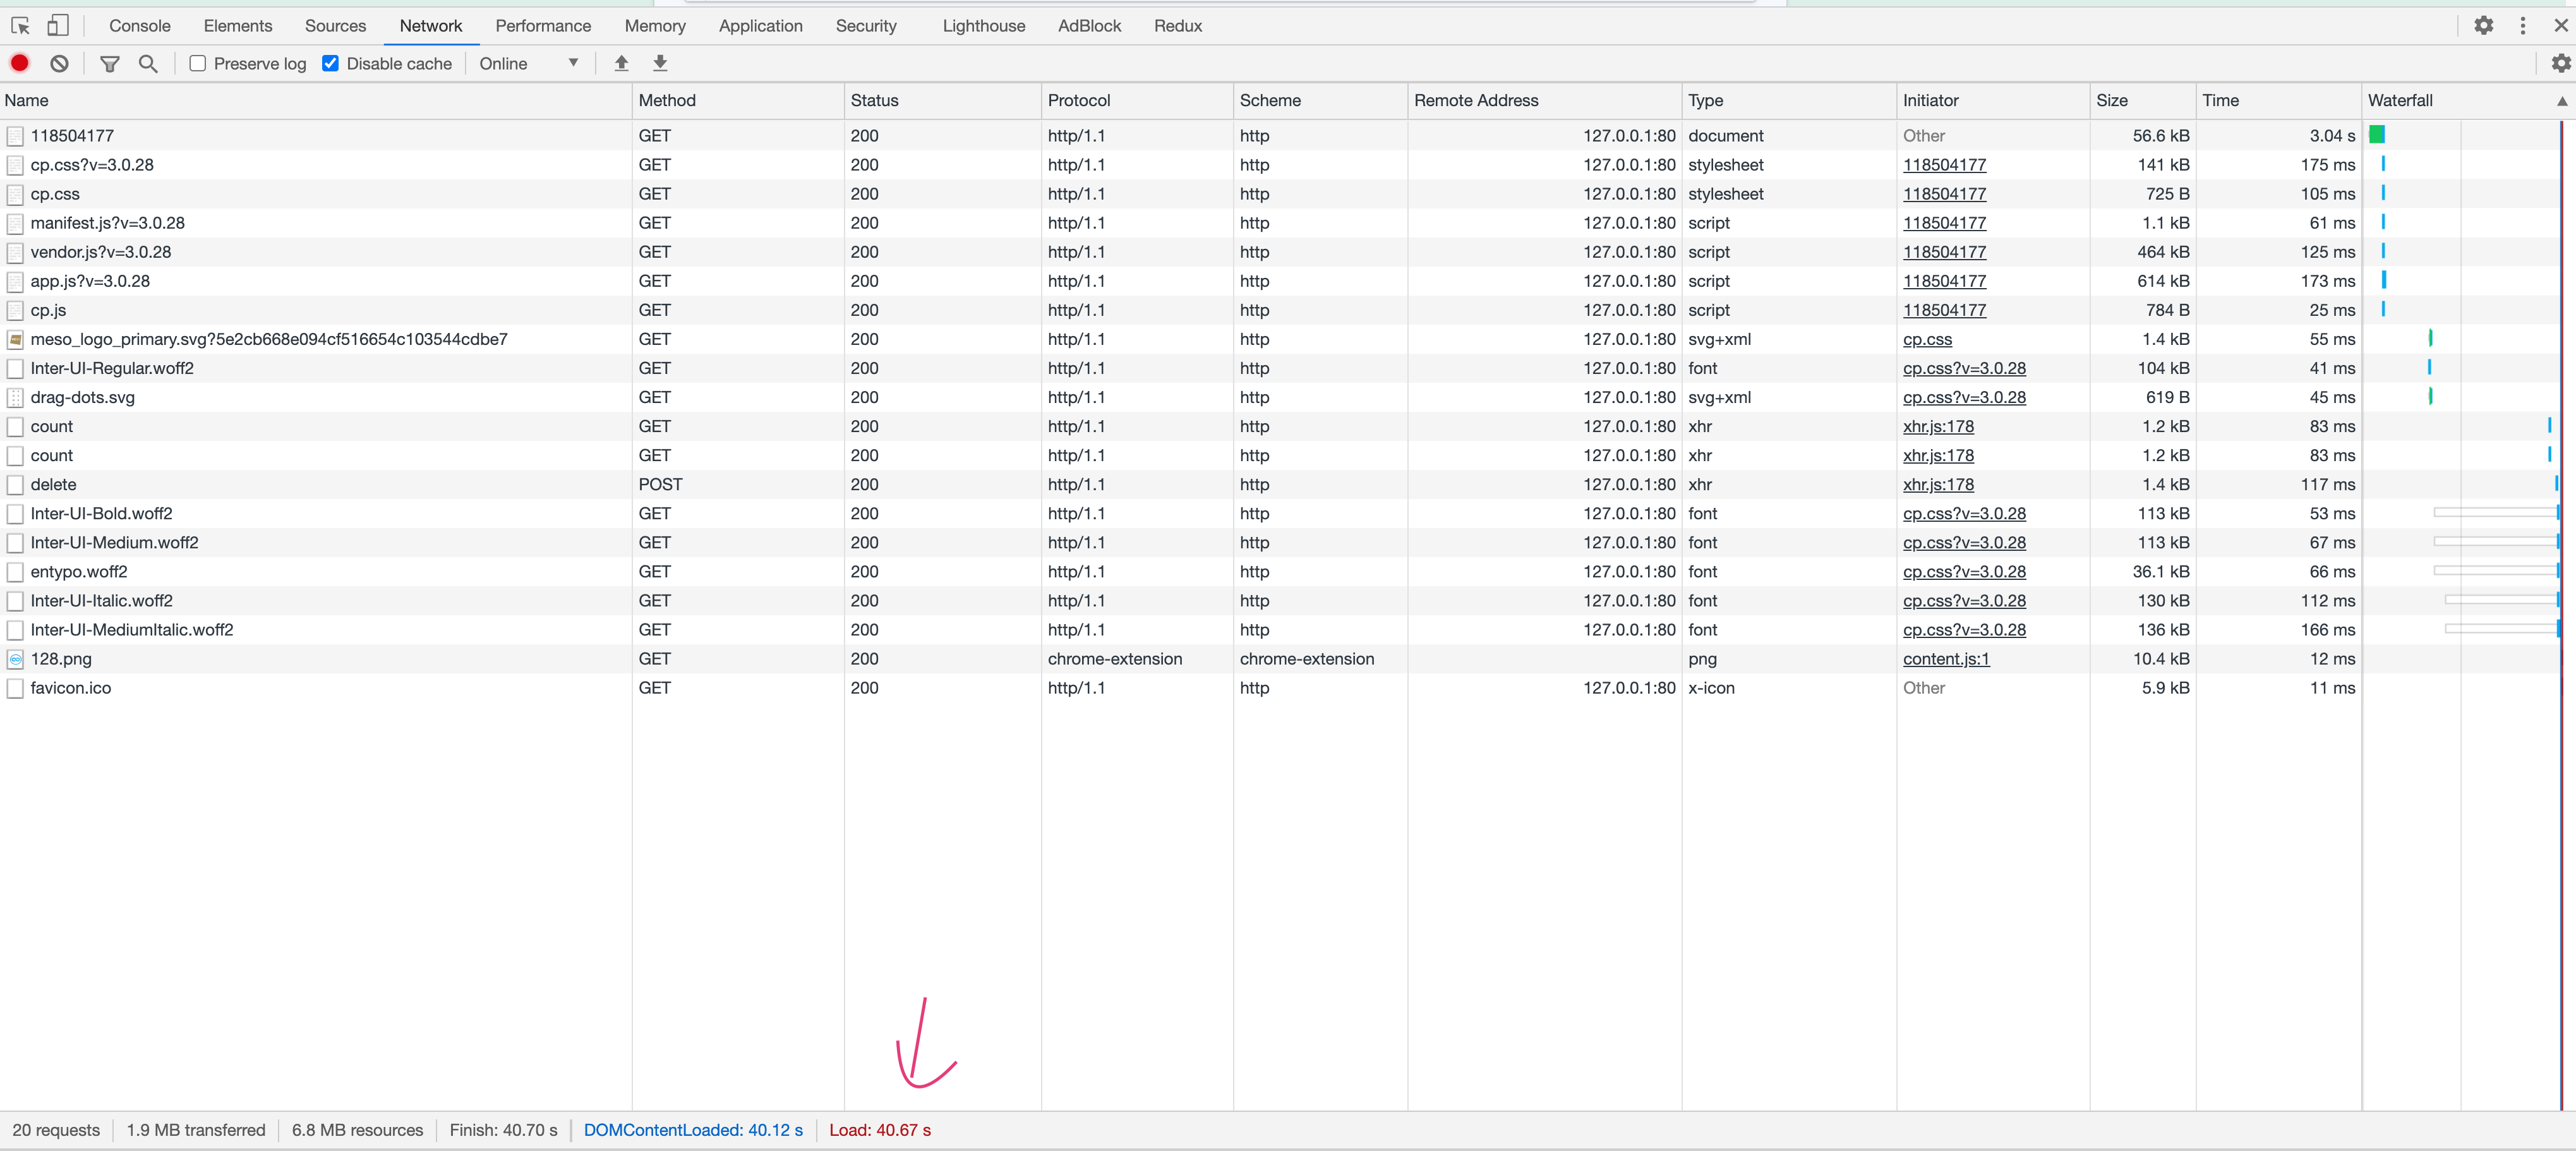The height and width of the screenshot is (1151, 2576).
Task: Click the waterfall bar for 118504177
Action: point(2377,134)
